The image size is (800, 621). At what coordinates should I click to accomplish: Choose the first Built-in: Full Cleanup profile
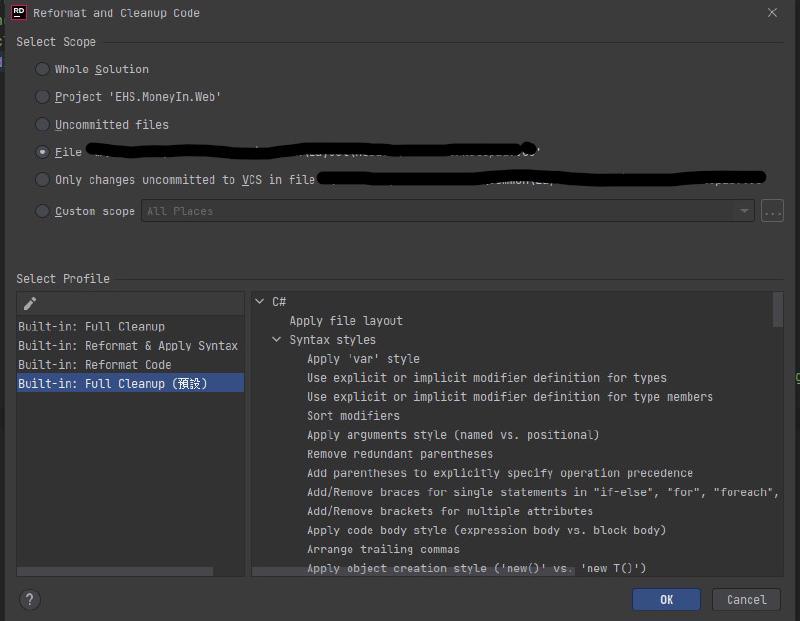(x=91, y=327)
